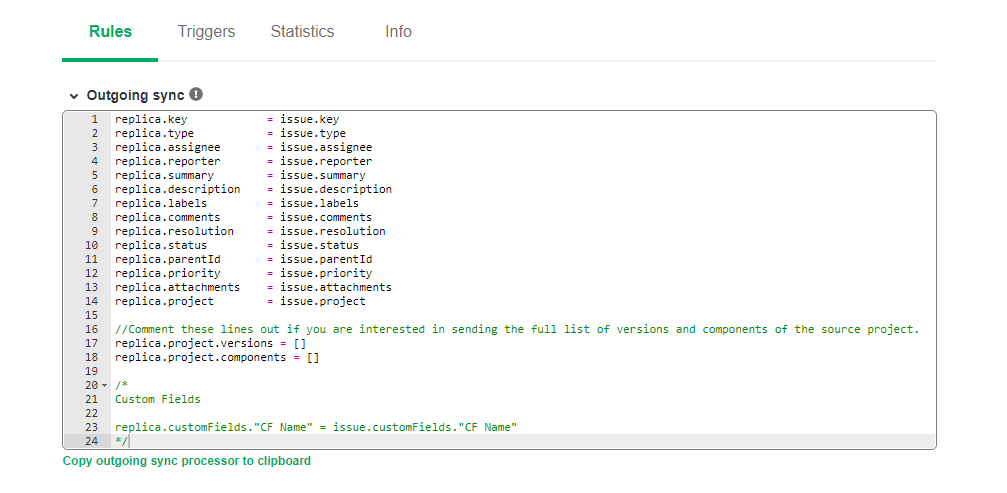Click the green comment line 16
The width and height of the screenshot is (1007, 493).
point(517,329)
